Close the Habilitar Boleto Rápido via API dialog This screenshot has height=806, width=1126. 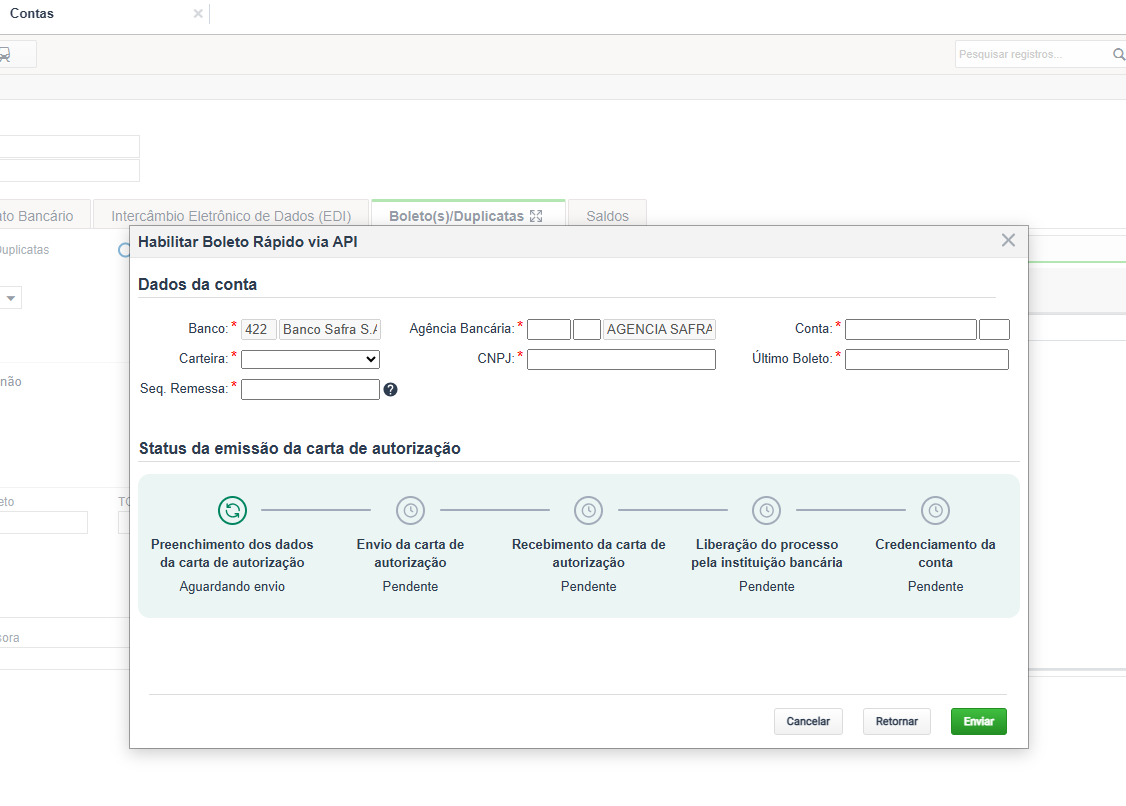[1008, 241]
